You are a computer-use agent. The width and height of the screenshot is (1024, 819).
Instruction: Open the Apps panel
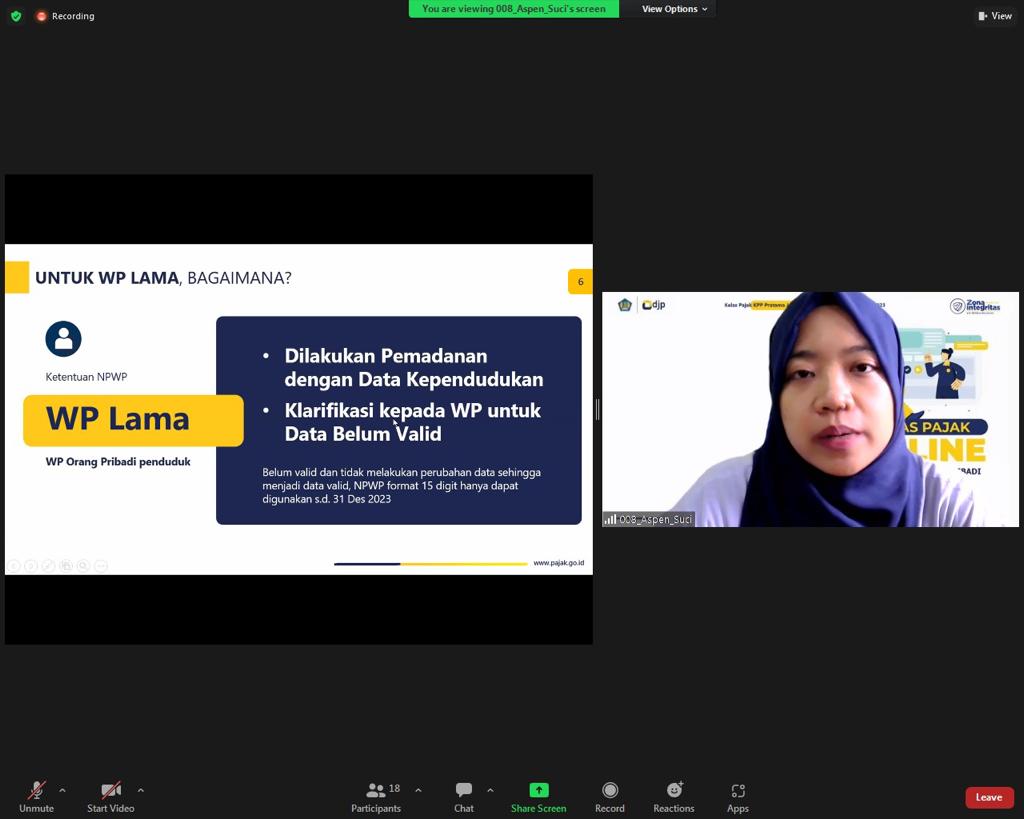(737, 796)
